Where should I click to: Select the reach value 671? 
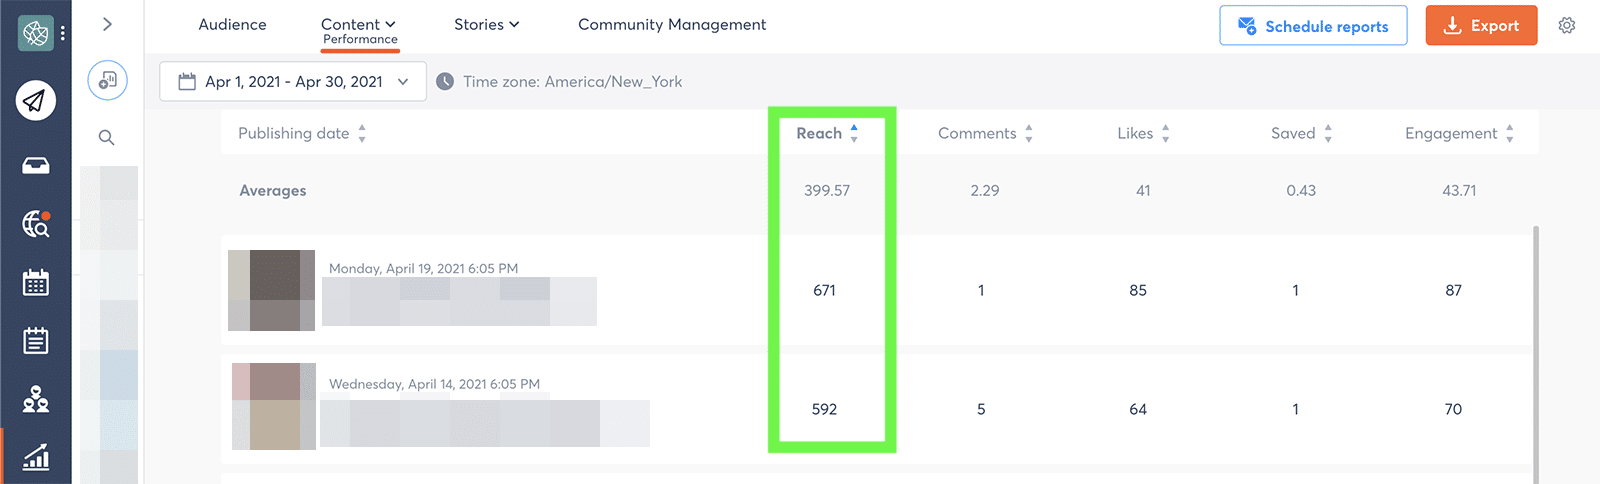tap(824, 291)
